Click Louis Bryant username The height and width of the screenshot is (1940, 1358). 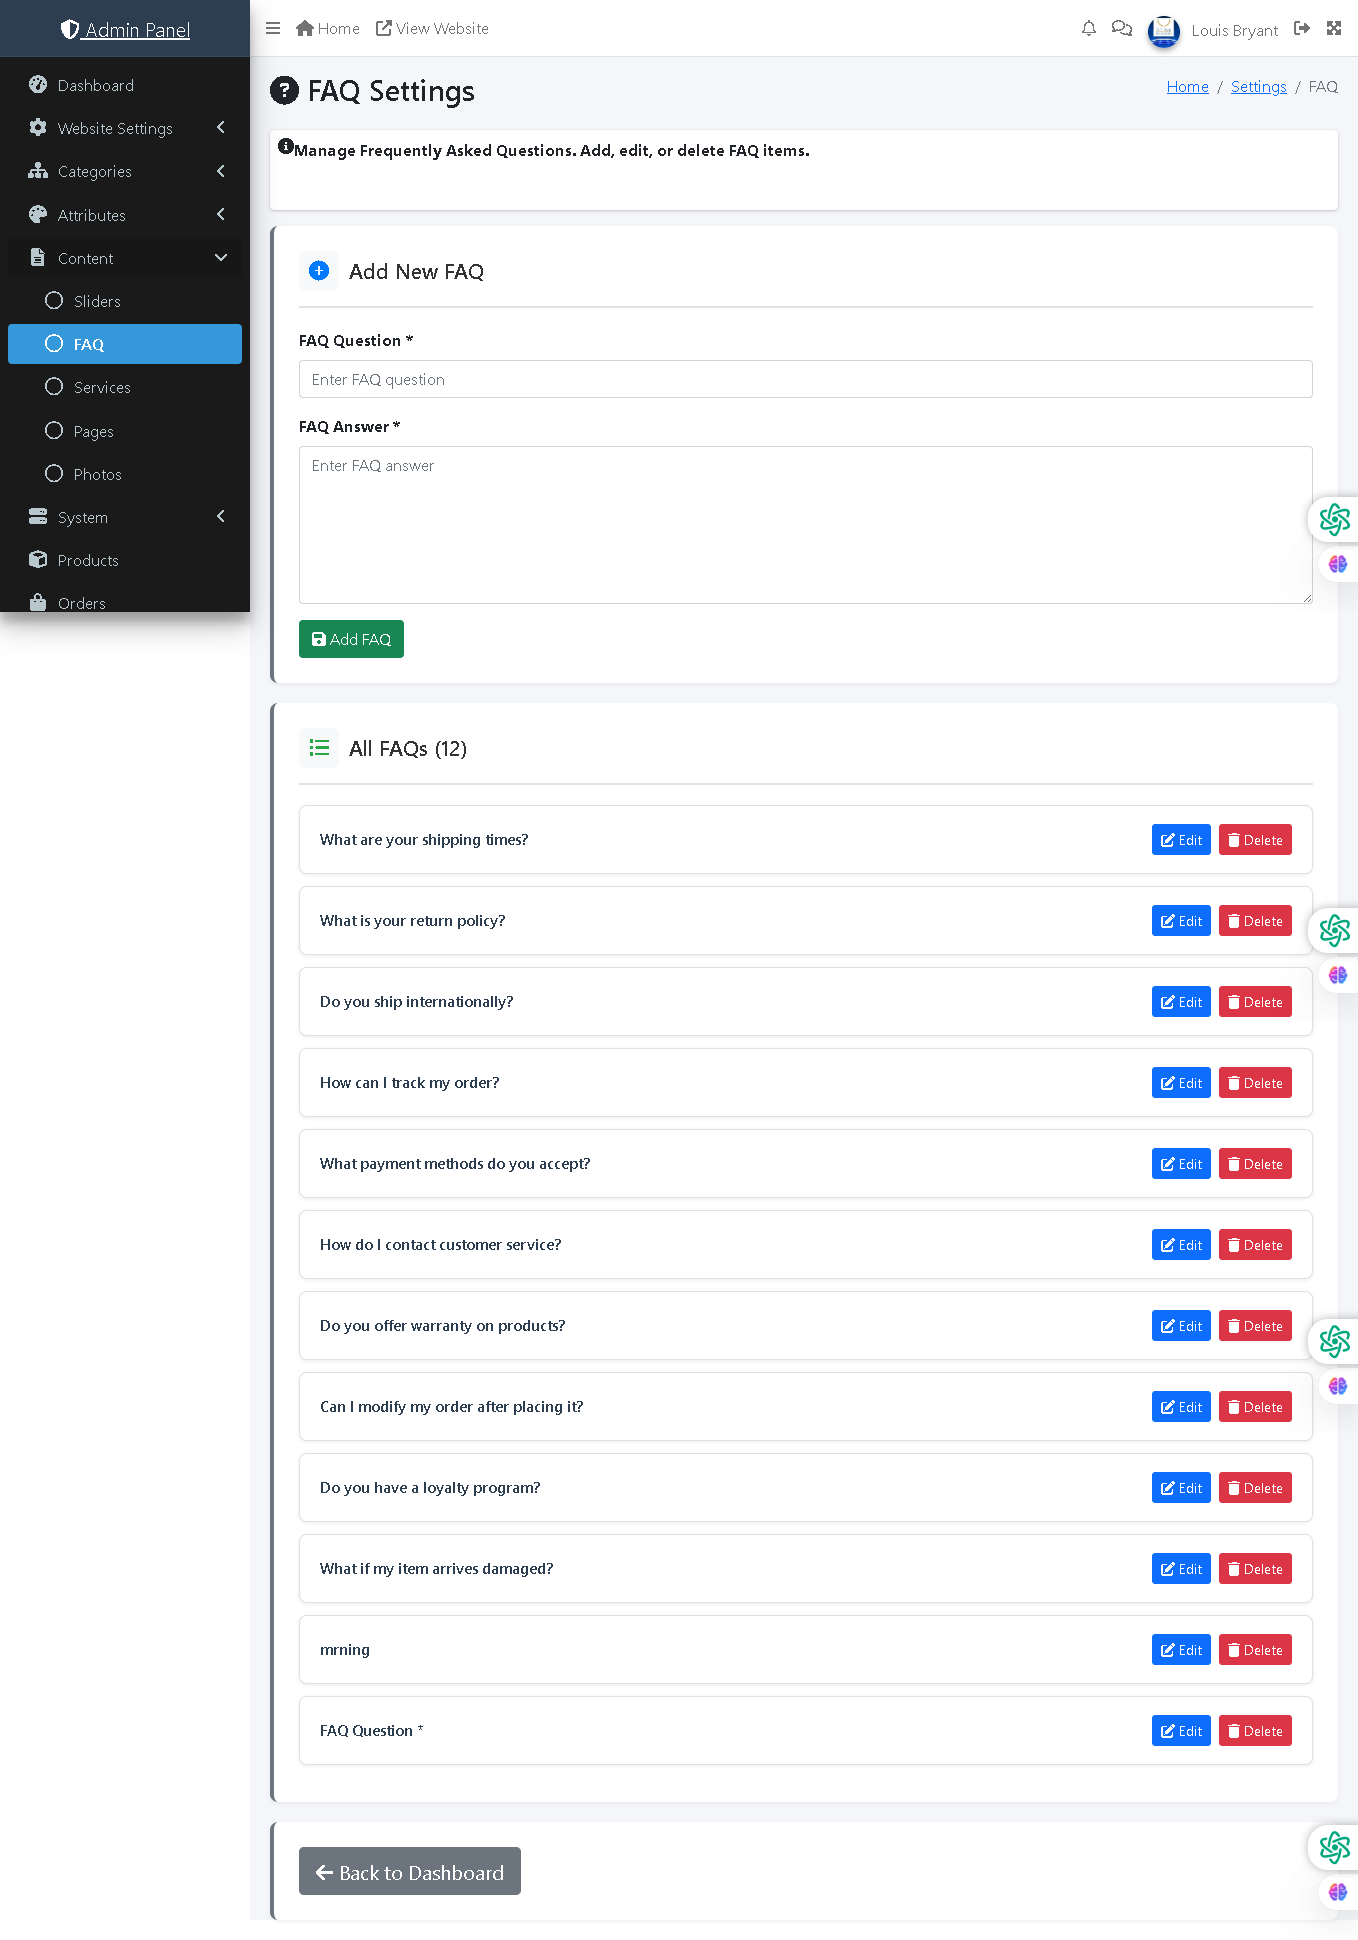click(1234, 30)
